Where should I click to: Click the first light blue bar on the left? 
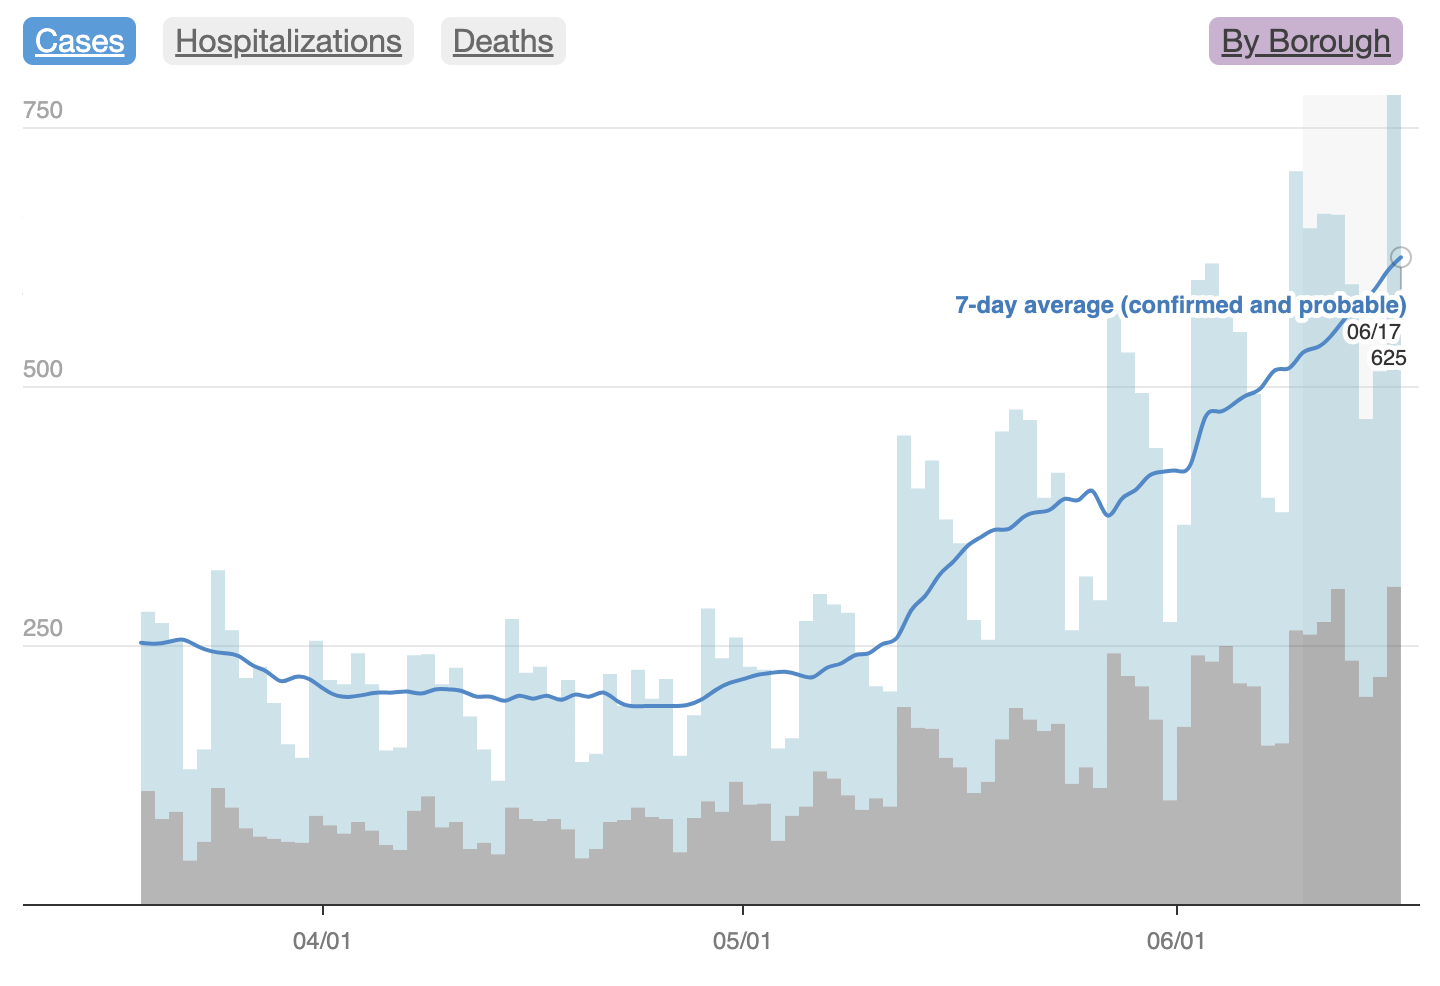[148, 700]
